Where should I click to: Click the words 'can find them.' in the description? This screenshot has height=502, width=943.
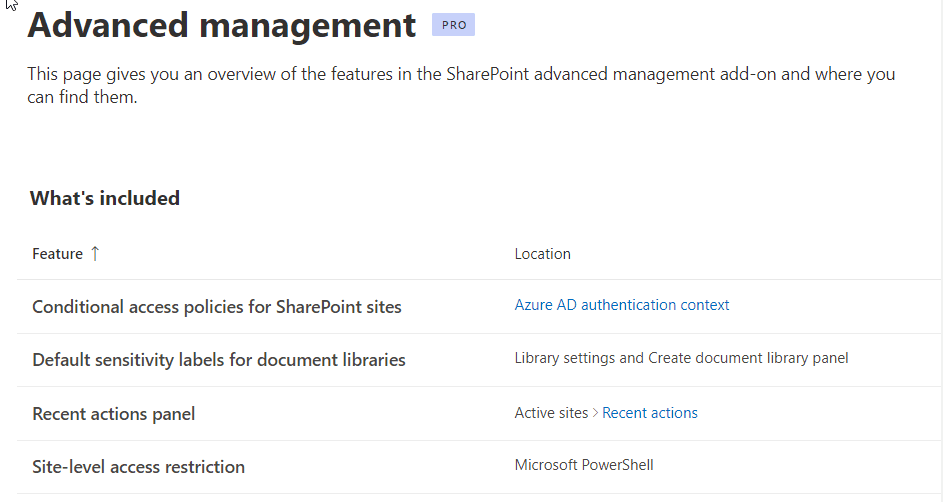[x=82, y=97]
